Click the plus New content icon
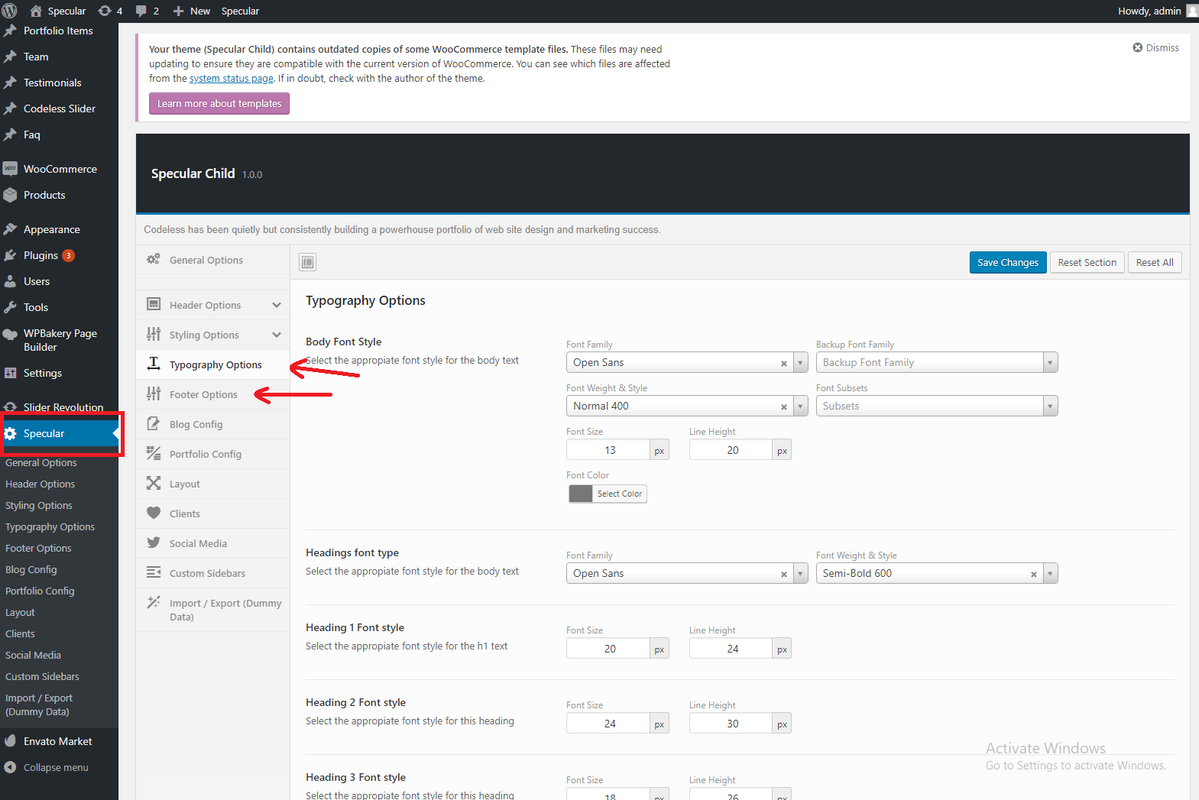This screenshot has width=1199, height=800. click(x=178, y=11)
